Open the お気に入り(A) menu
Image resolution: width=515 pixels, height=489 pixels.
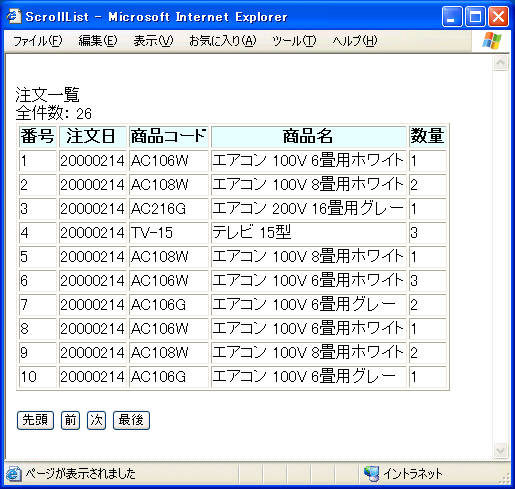pos(223,41)
